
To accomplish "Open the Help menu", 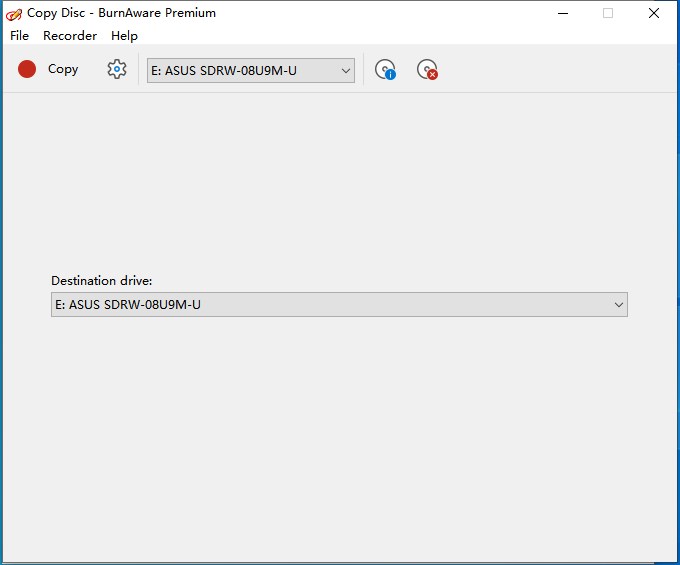I will [x=124, y=35].
